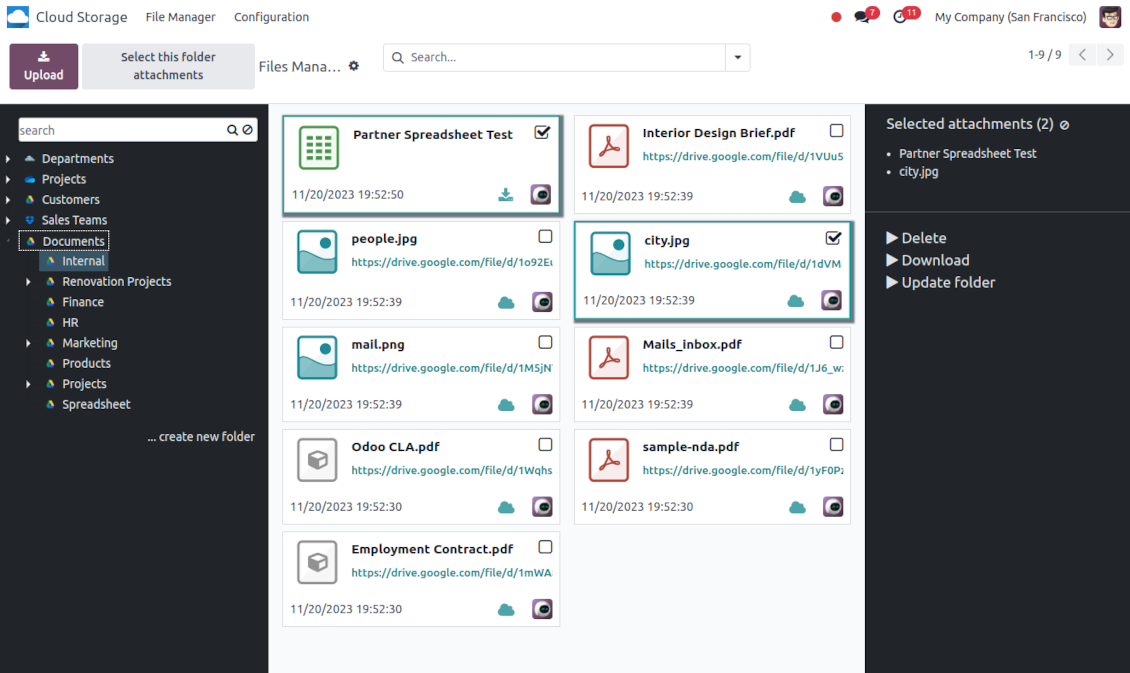Open the conversations icon with badge 7
Viewport: 1130px width, 673px height.
click(x=862, y=17)
